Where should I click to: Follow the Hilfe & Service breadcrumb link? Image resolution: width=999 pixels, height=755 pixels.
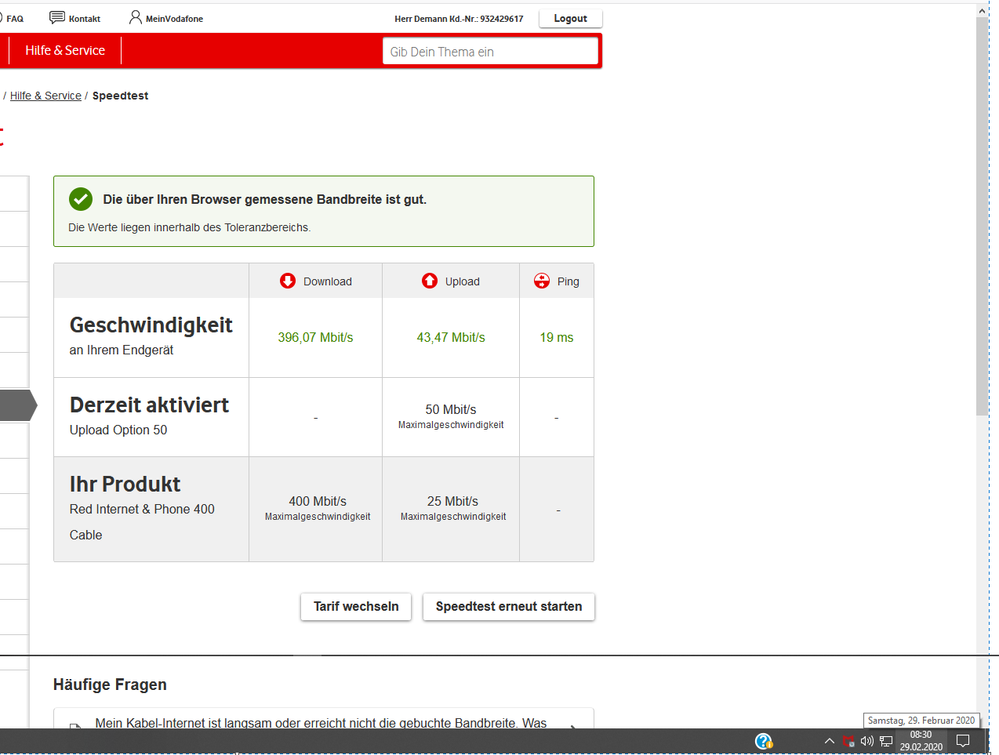pyautogui.click(x=46, y=96)
